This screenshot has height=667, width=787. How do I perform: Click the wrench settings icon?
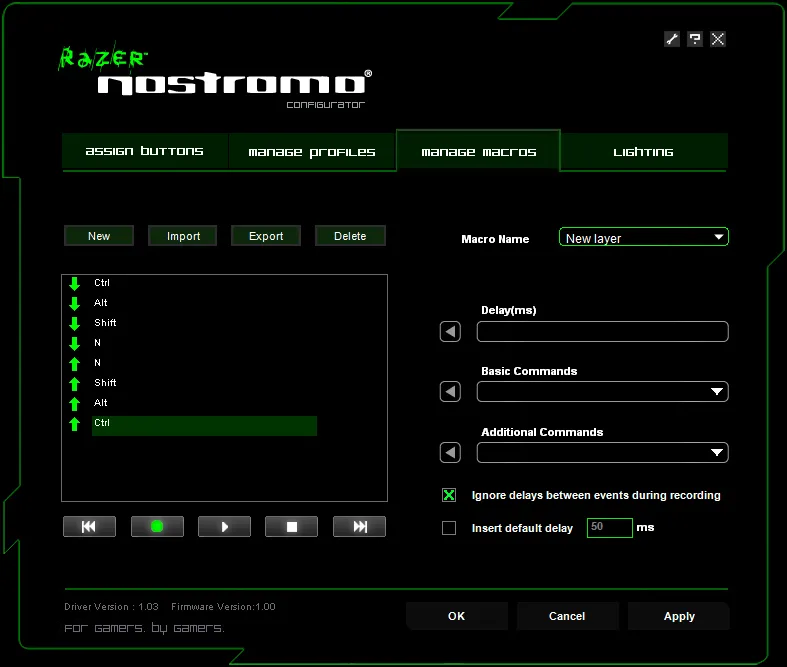coord(672,39)
